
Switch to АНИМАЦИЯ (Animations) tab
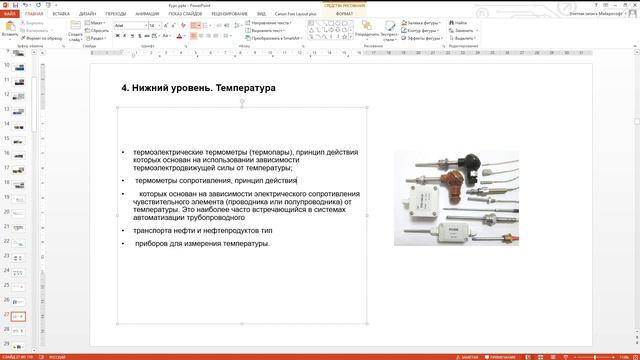pyautogui.click(x=147, y=13)
